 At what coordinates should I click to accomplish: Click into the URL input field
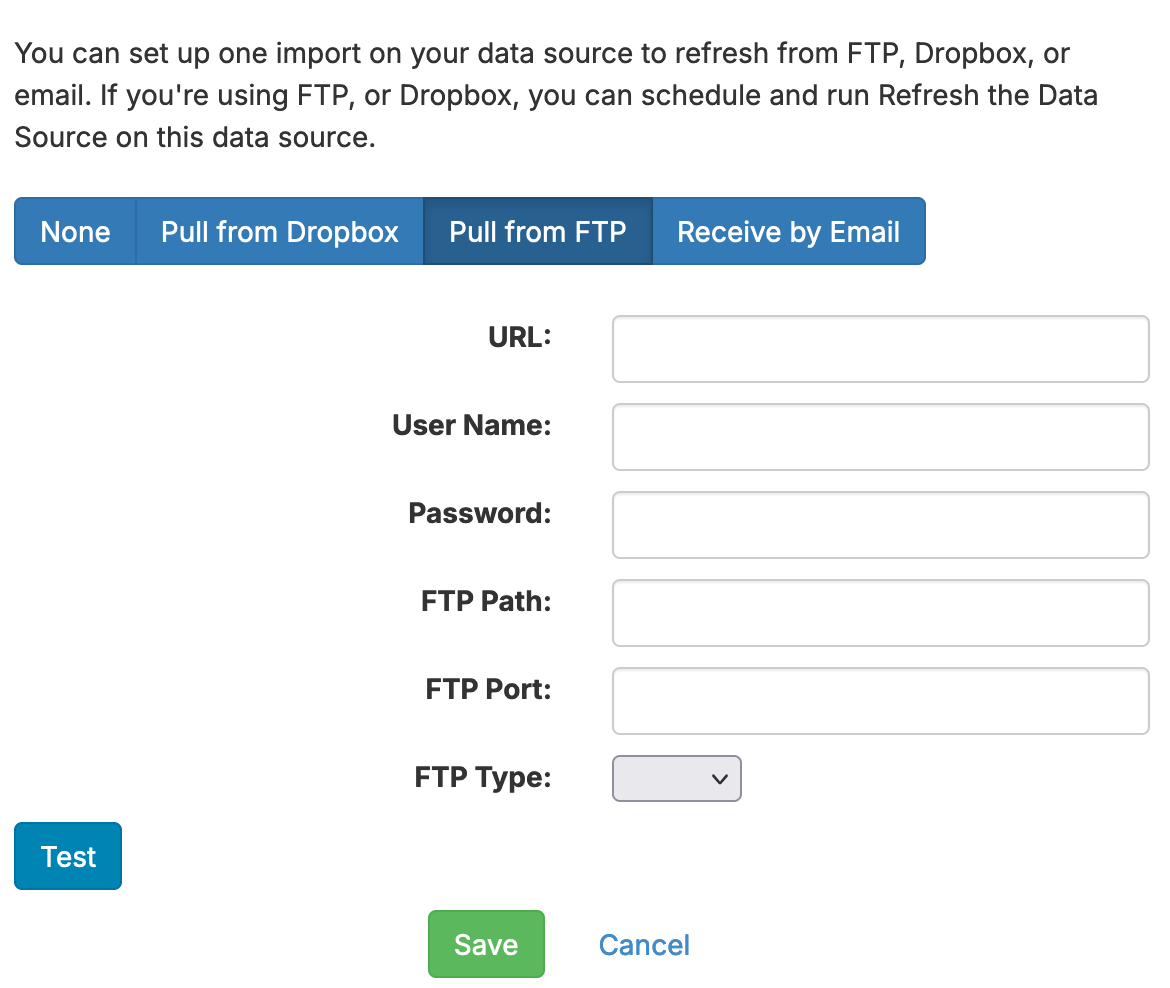pyautogui.click(x=880, y=349)
